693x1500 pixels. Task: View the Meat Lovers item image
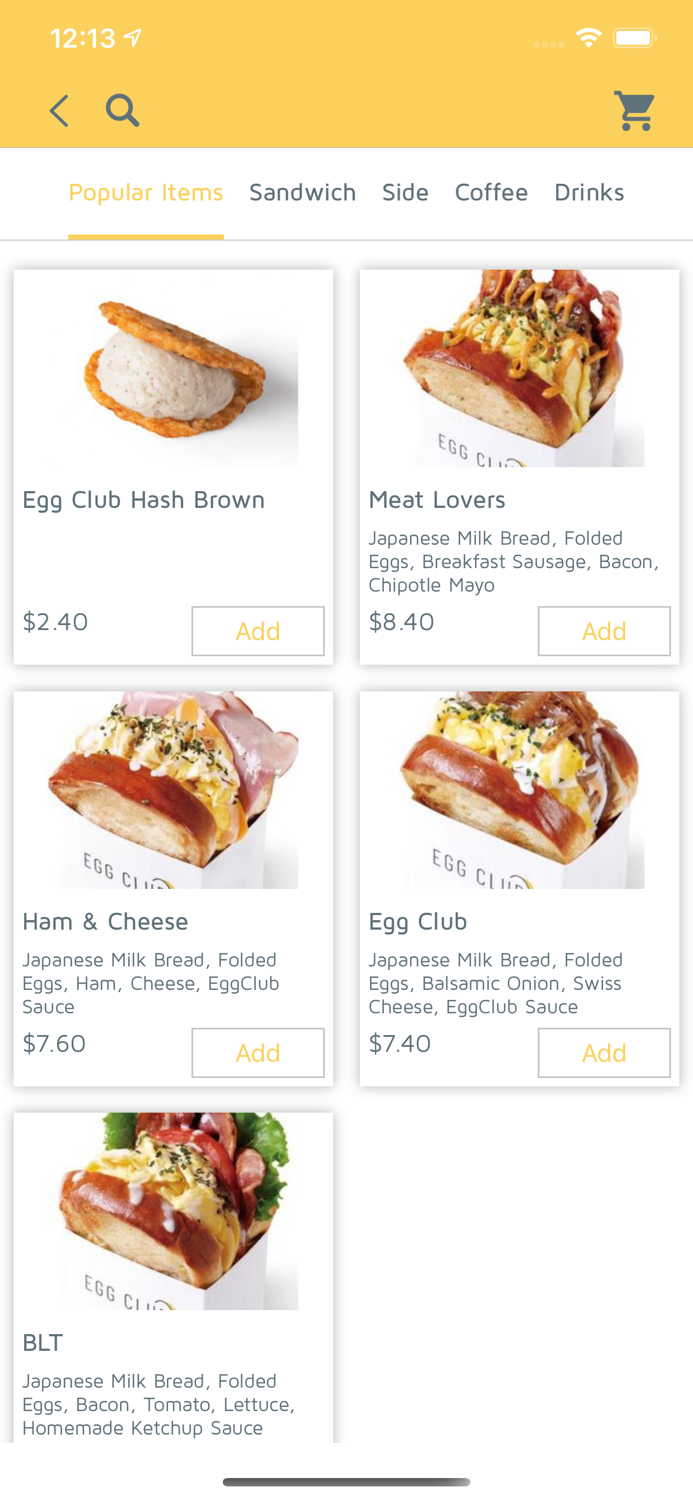[x=519, y=368]
